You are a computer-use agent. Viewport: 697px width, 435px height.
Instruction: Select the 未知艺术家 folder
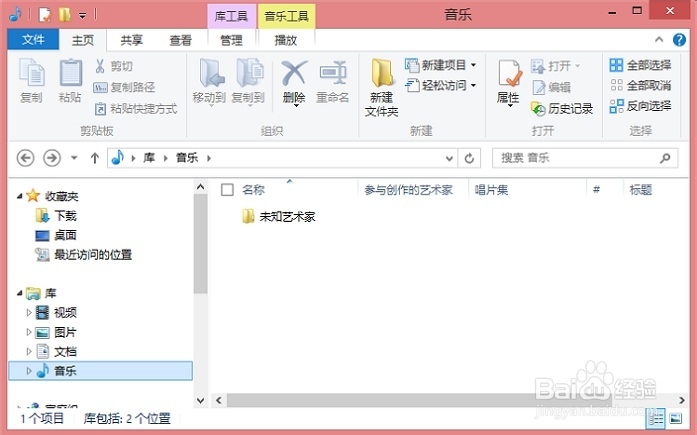click(279, 217)
